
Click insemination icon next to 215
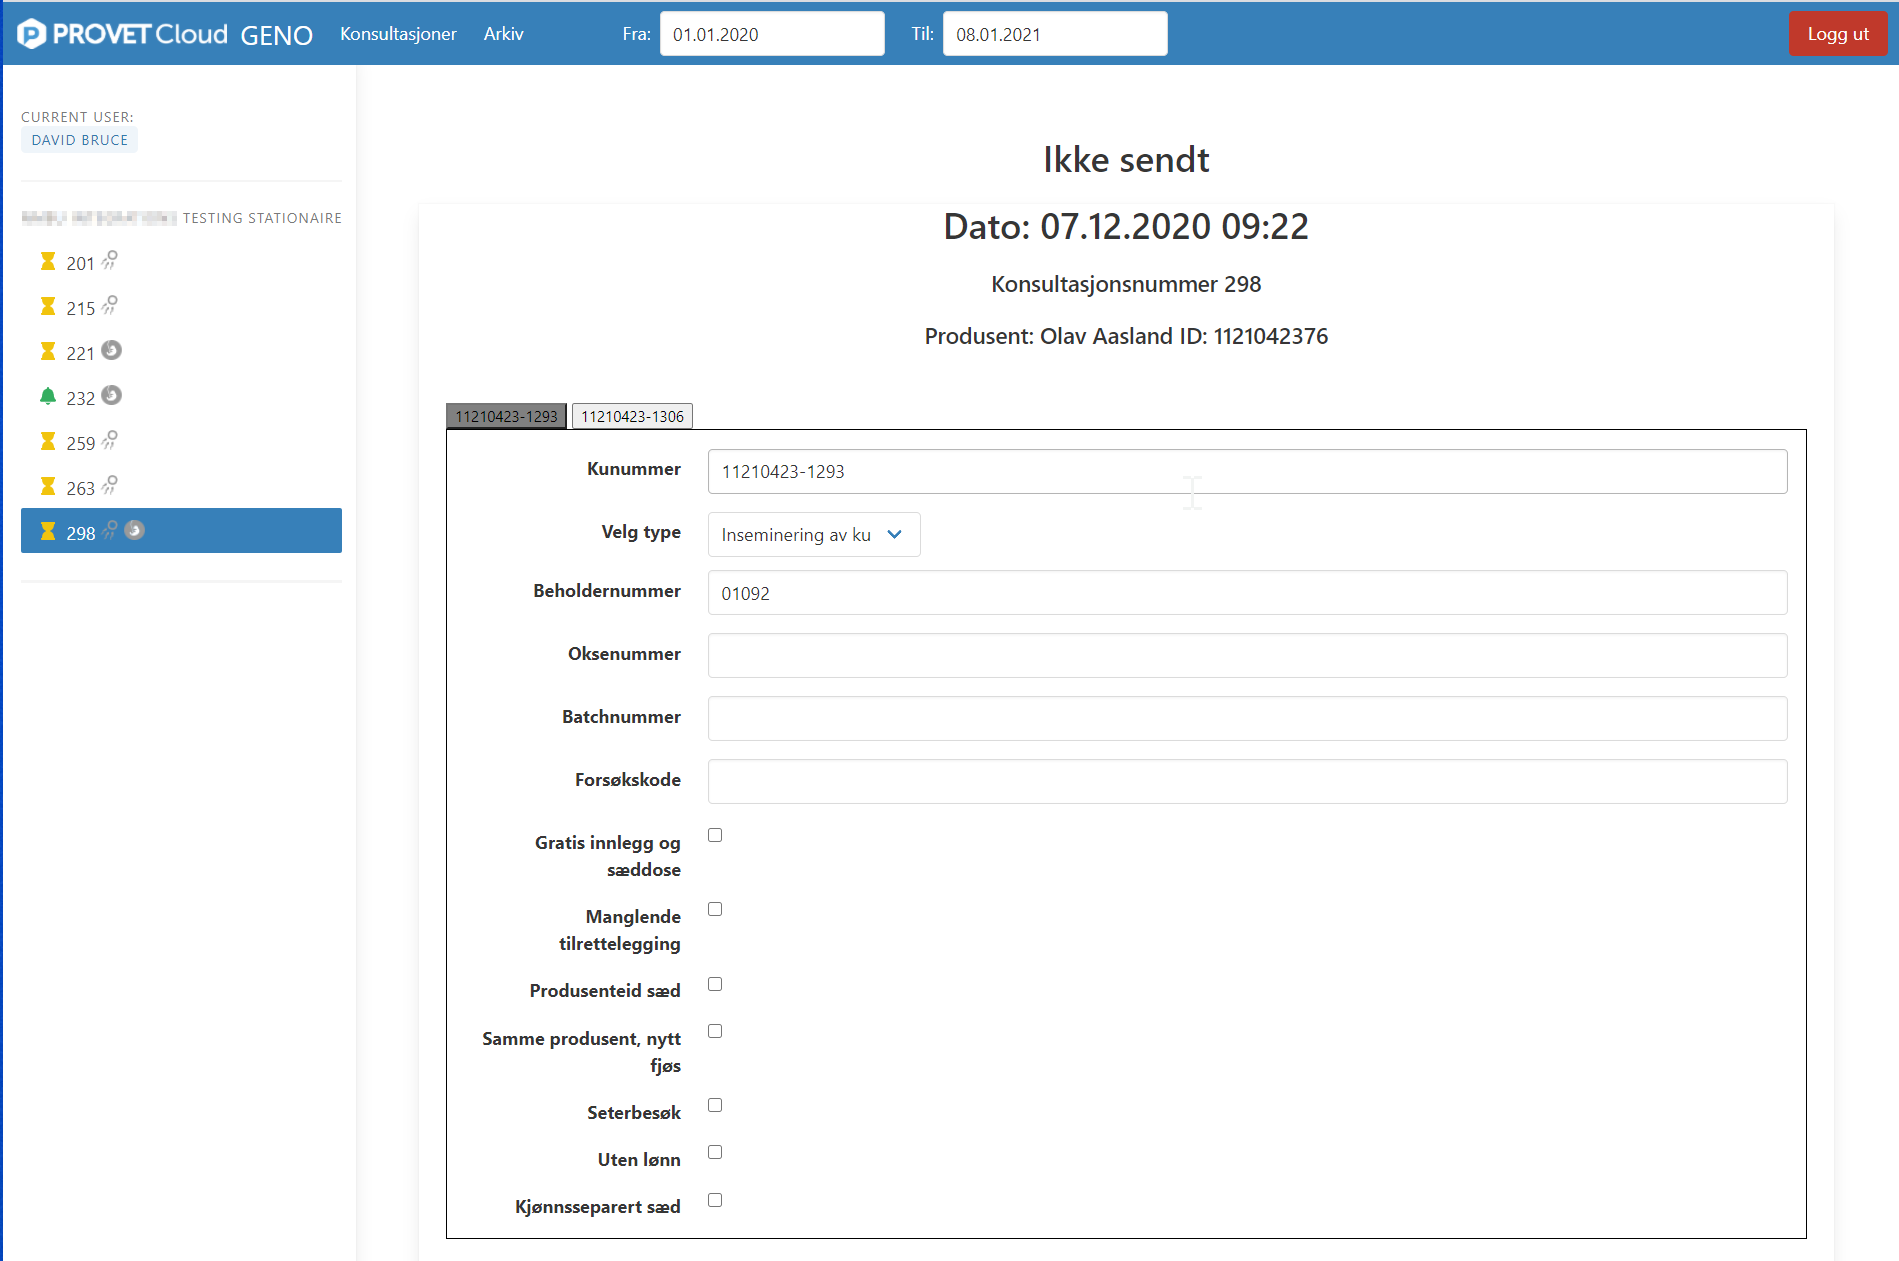click(x=110, y=305)
